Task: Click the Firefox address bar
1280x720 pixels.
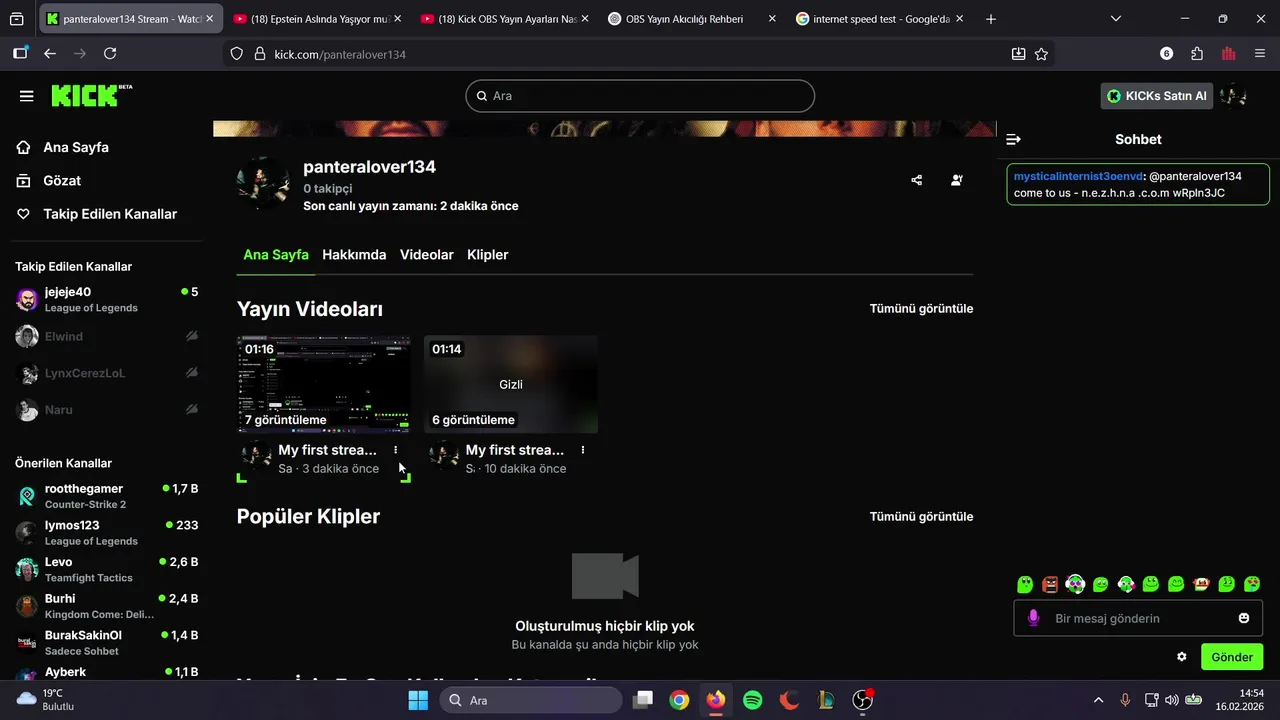Action: [x=640, y=54]
